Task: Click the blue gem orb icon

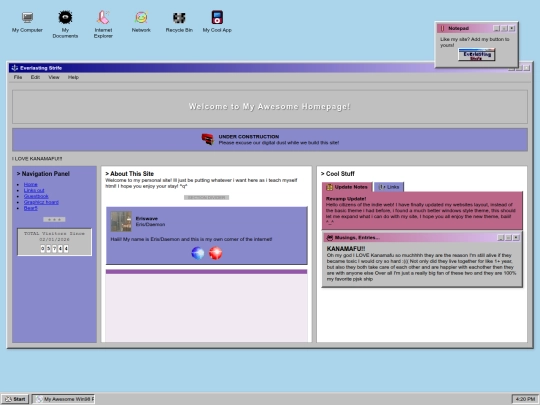Action: 198,253
